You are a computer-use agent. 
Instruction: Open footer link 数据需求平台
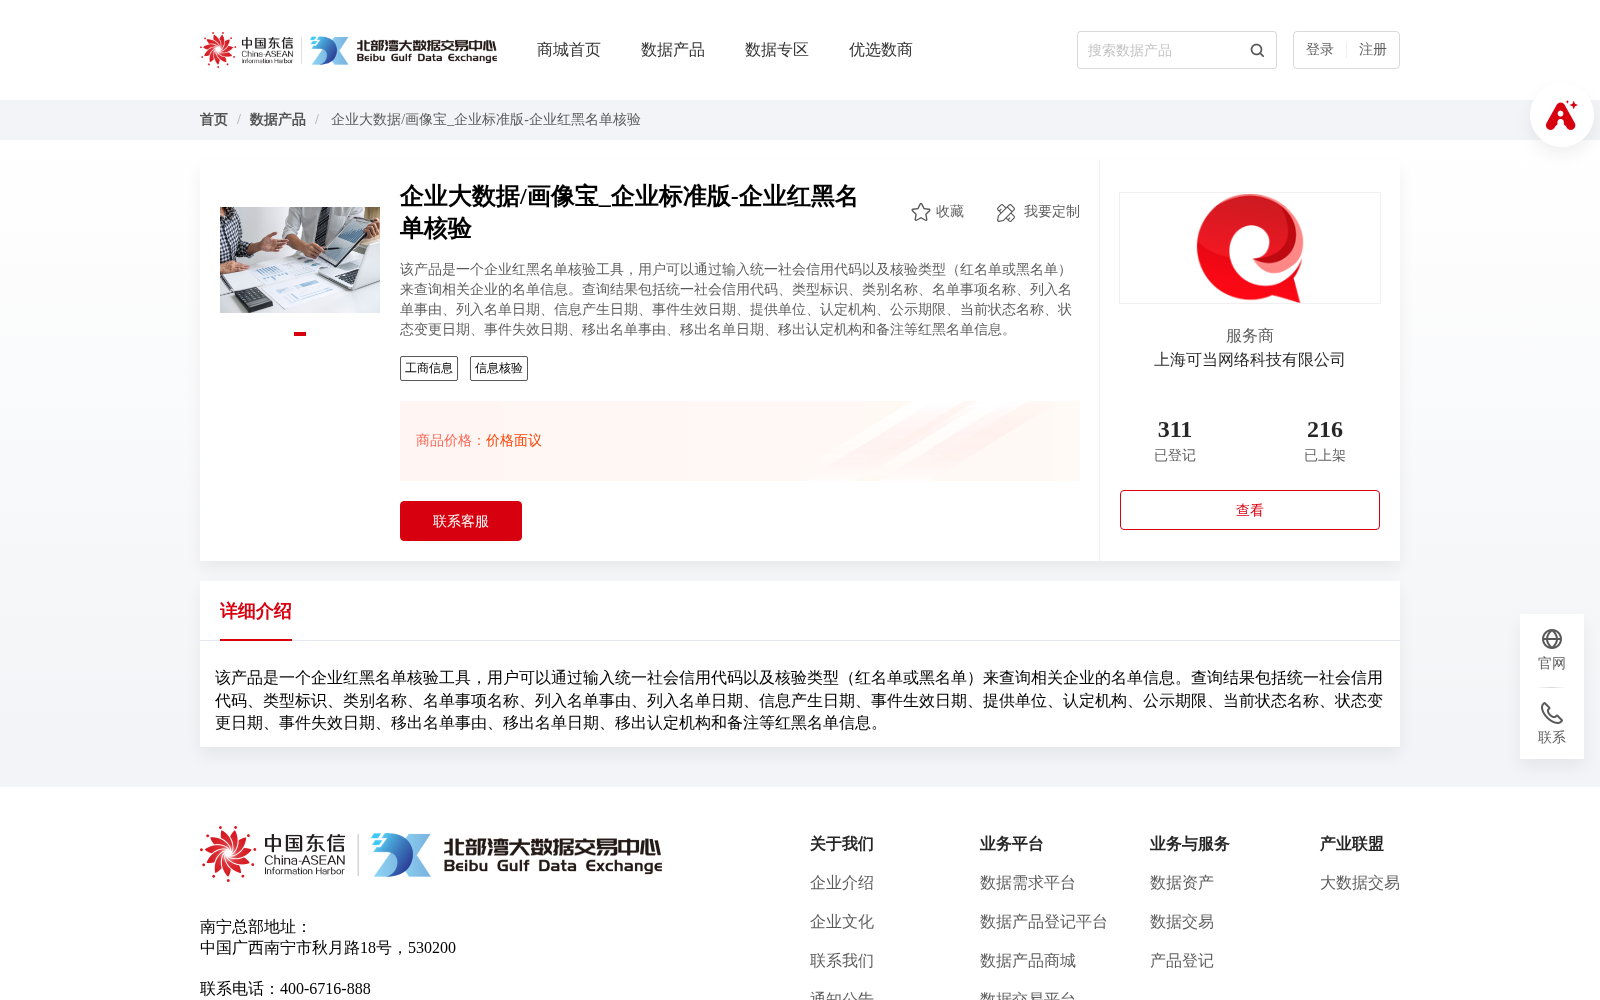point(1028,883)
